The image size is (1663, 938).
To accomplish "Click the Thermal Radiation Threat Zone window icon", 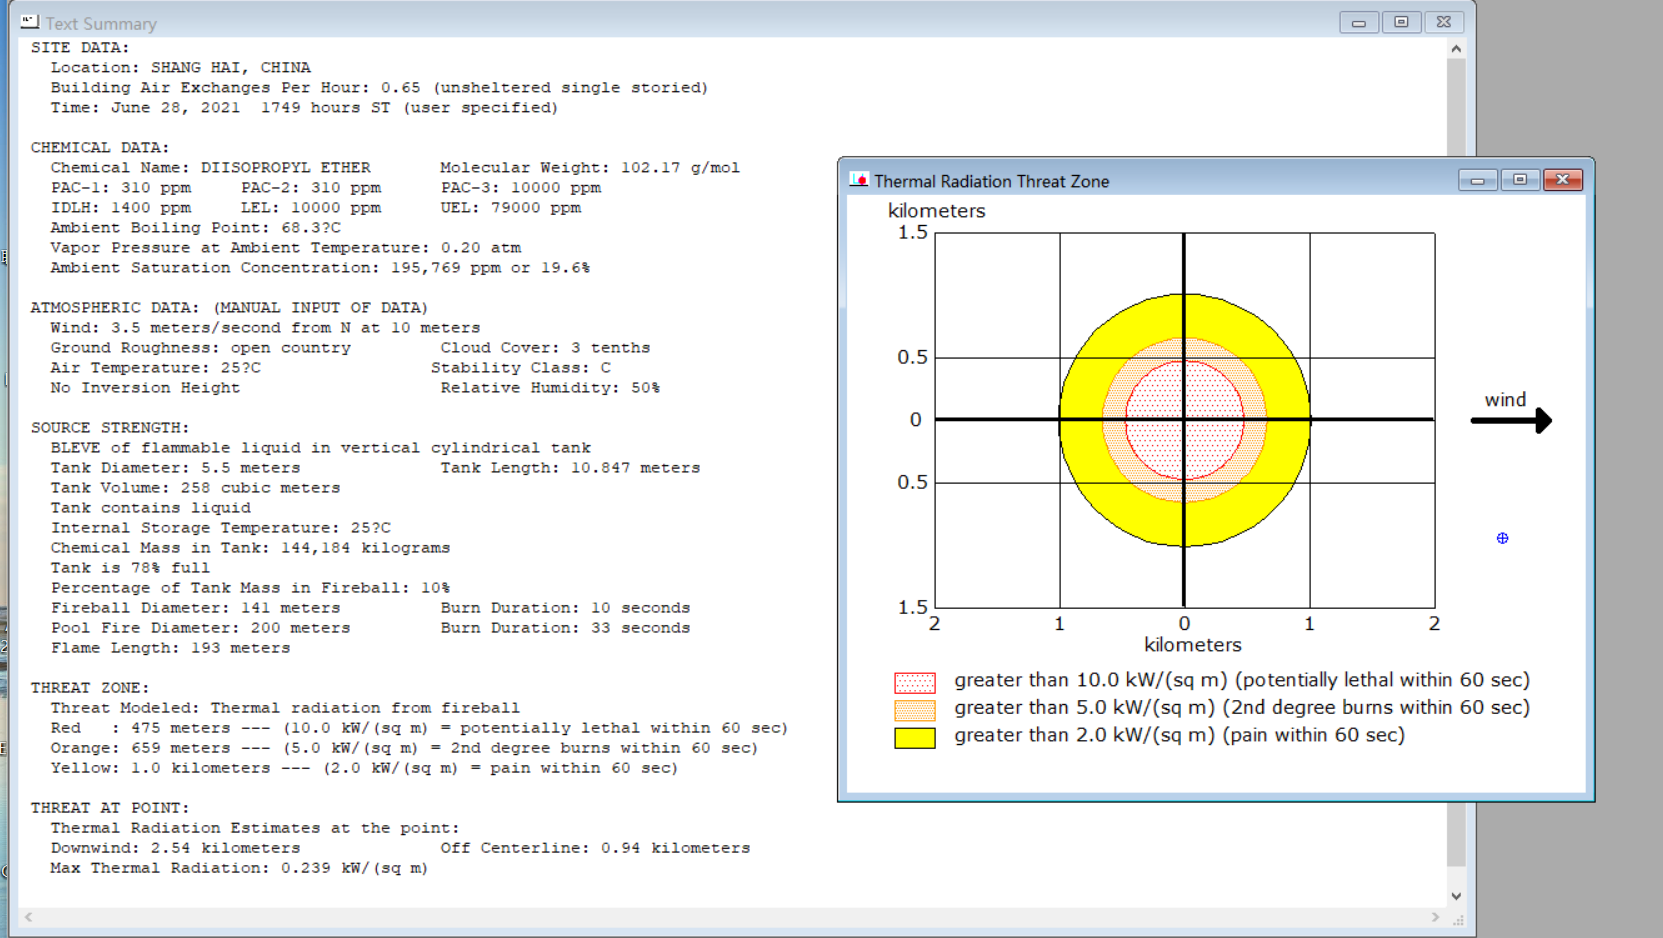I will click(859, 180).
